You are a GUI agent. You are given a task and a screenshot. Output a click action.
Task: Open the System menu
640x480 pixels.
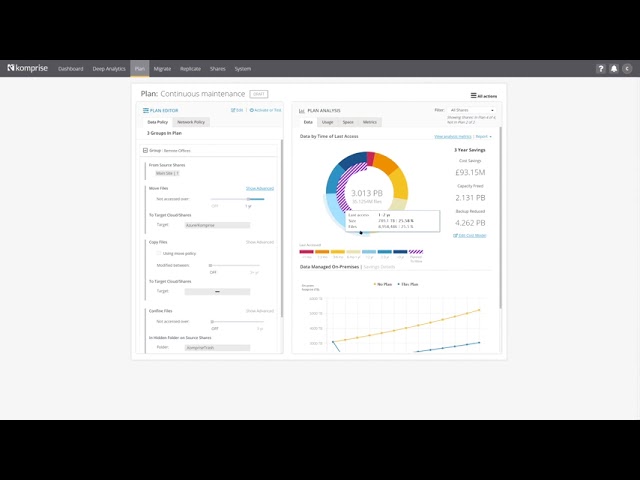[x=242, y=69]
